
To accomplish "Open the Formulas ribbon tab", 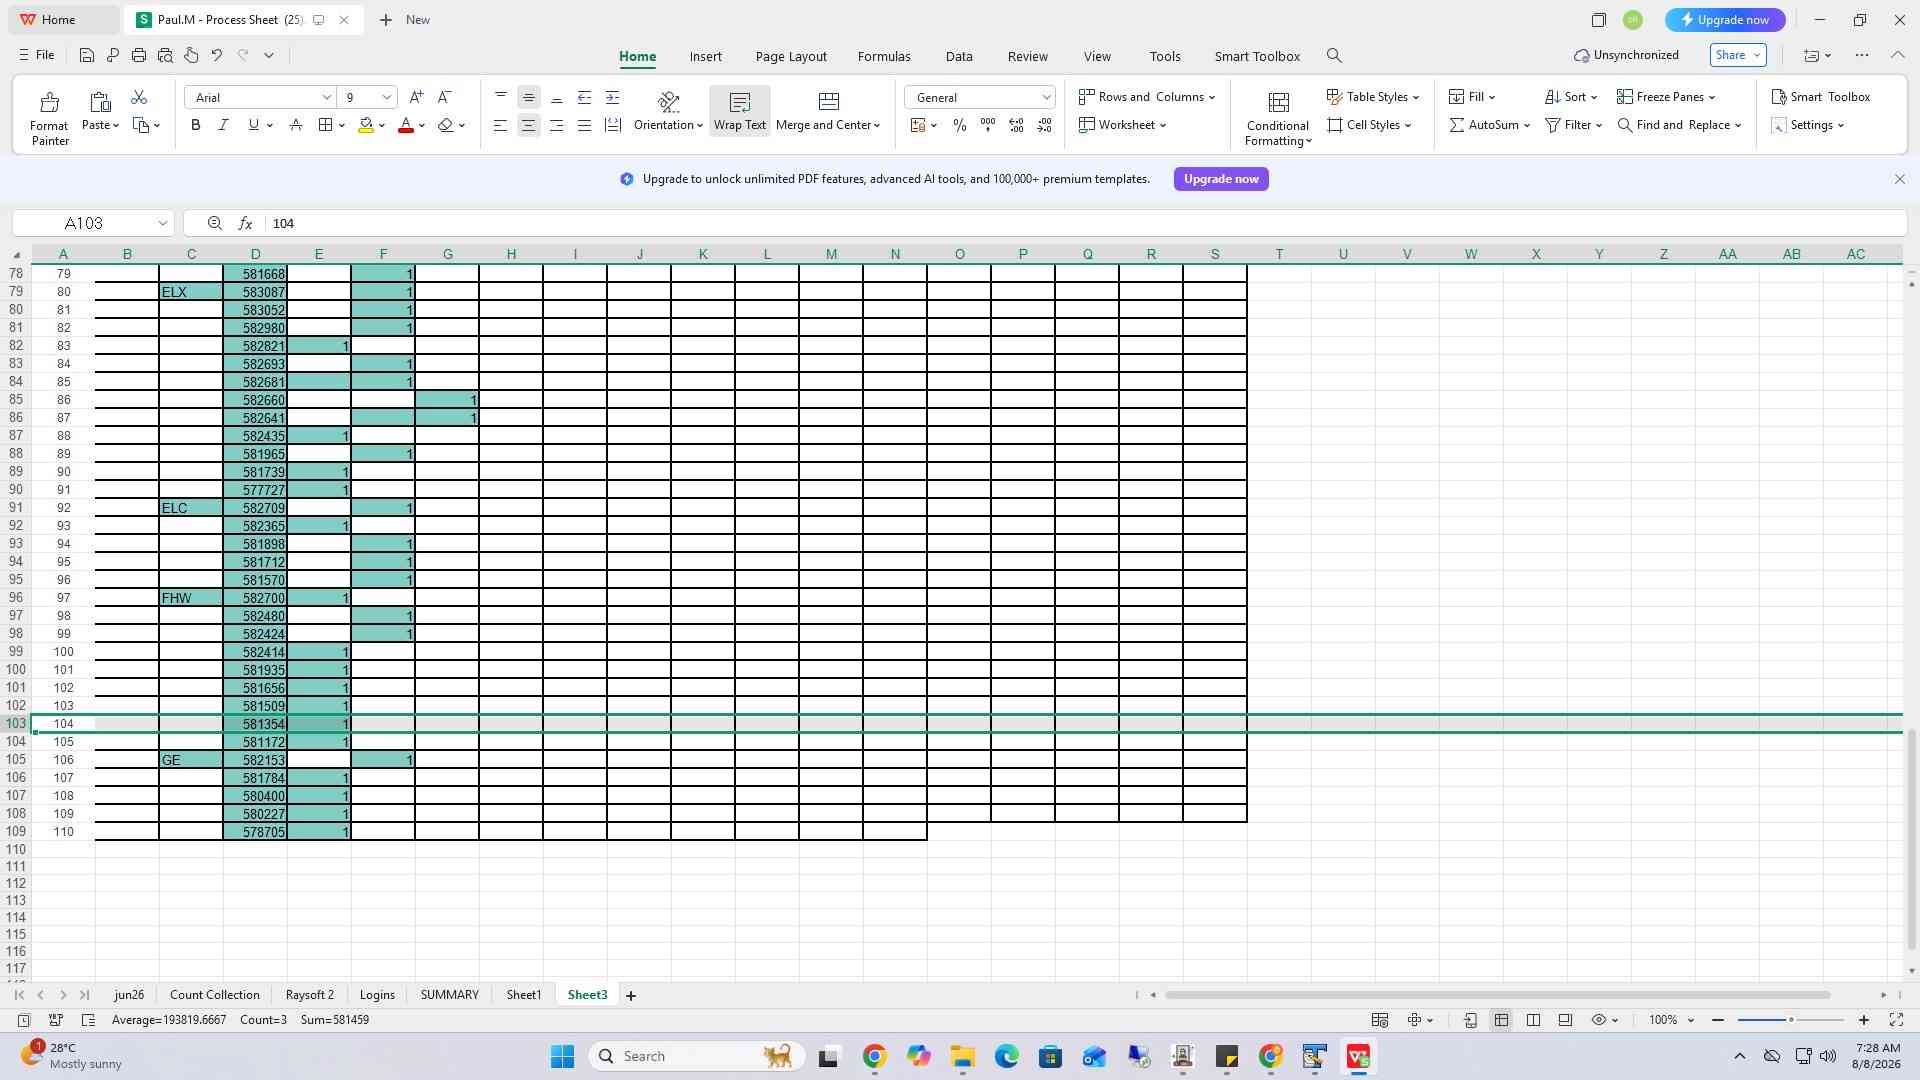I will tap(884, 56).
